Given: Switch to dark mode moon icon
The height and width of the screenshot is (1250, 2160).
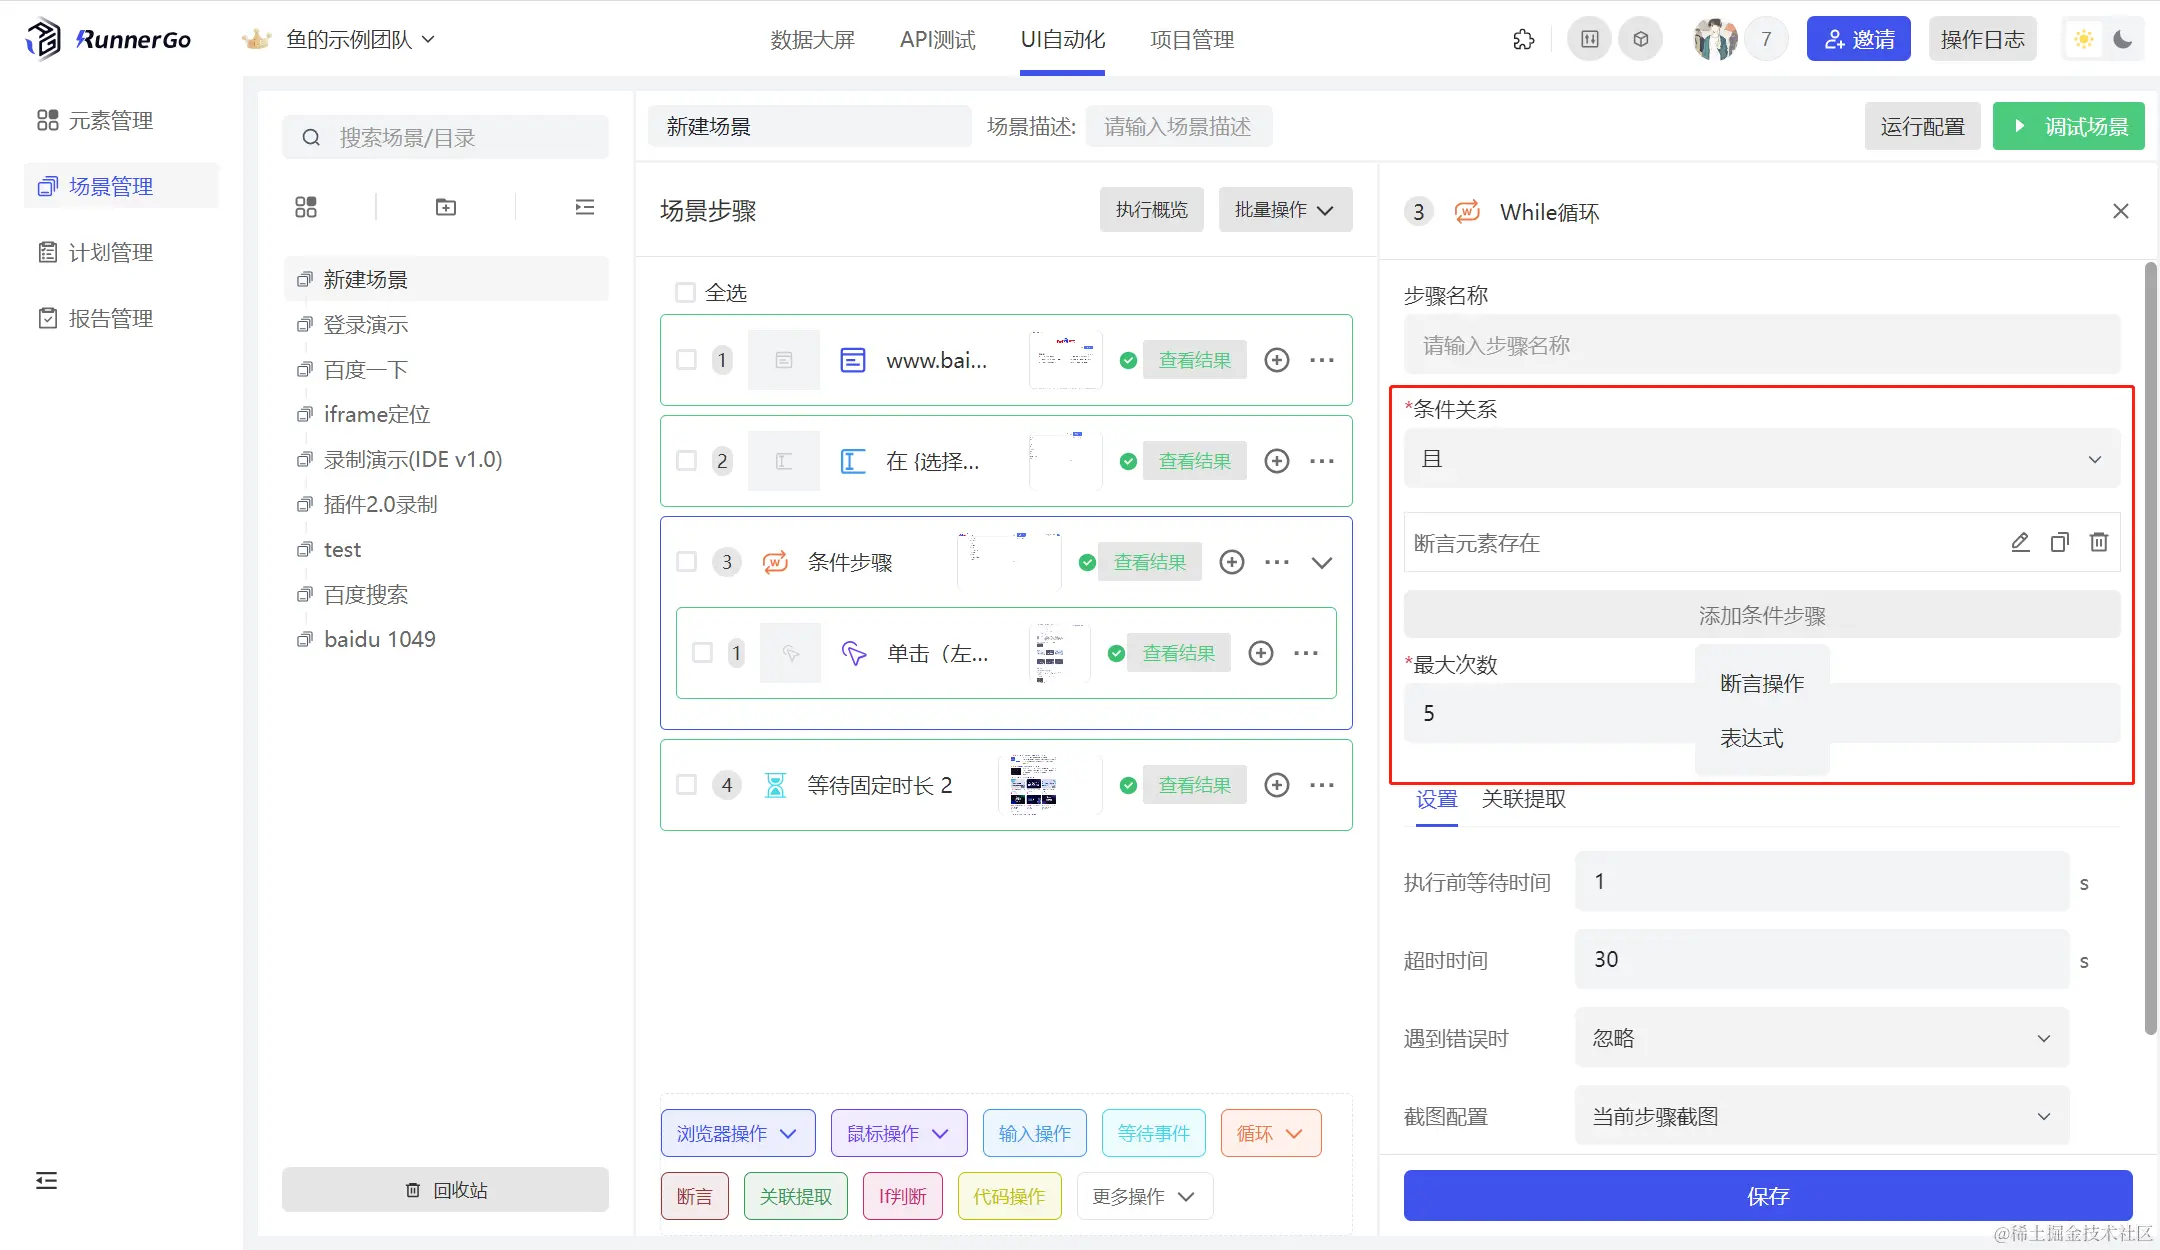Looking at the screenshot, I should (2123, 40).
